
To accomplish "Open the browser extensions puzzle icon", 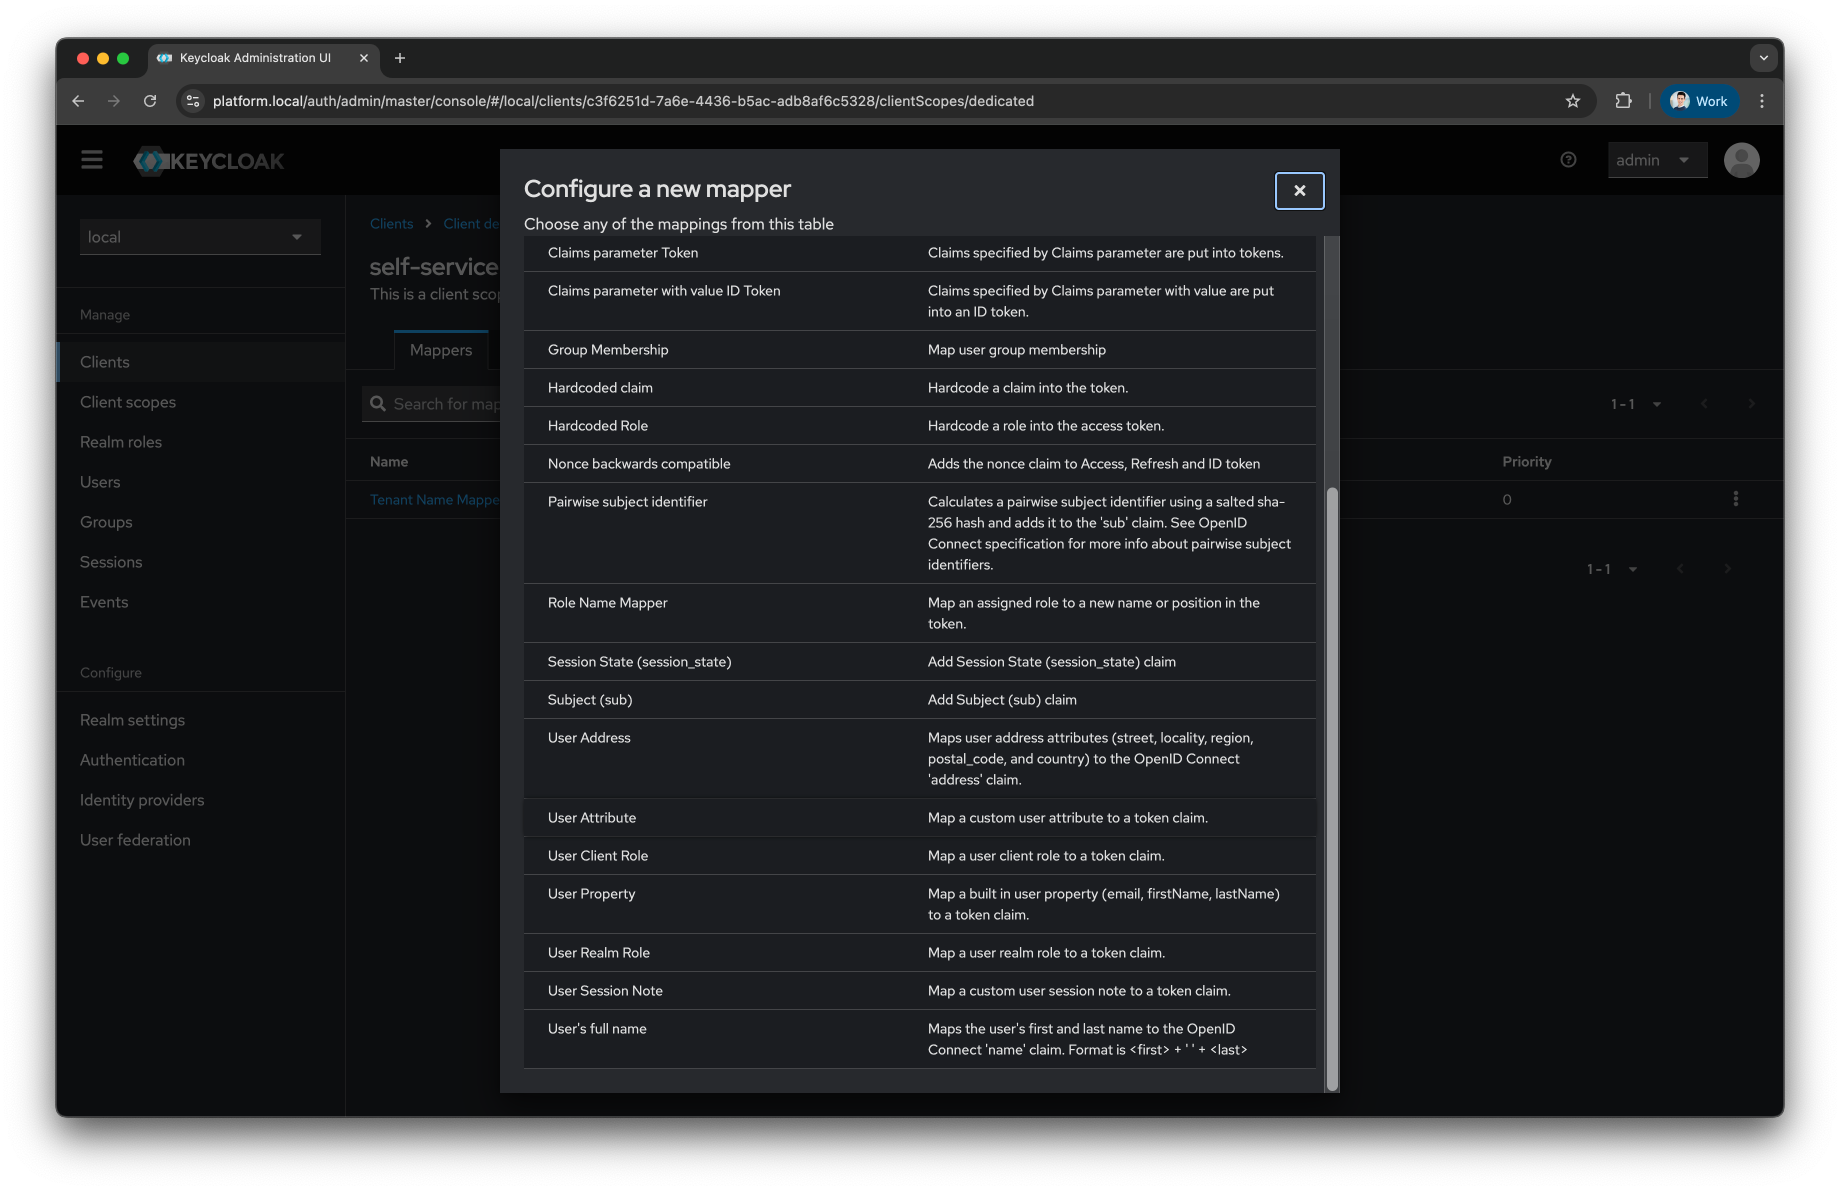I will pyautogui.click(x=1623, y=100).
